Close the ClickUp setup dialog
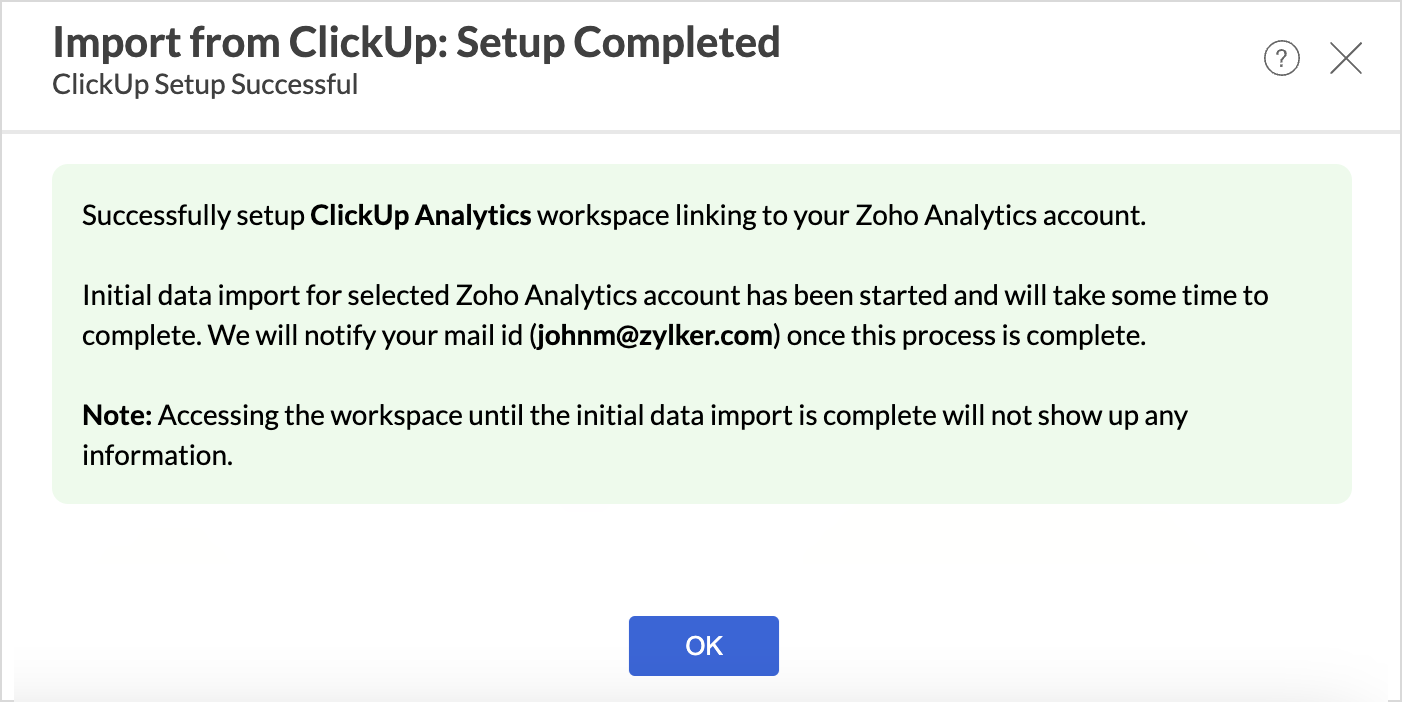 click(x=1346, y=59)
